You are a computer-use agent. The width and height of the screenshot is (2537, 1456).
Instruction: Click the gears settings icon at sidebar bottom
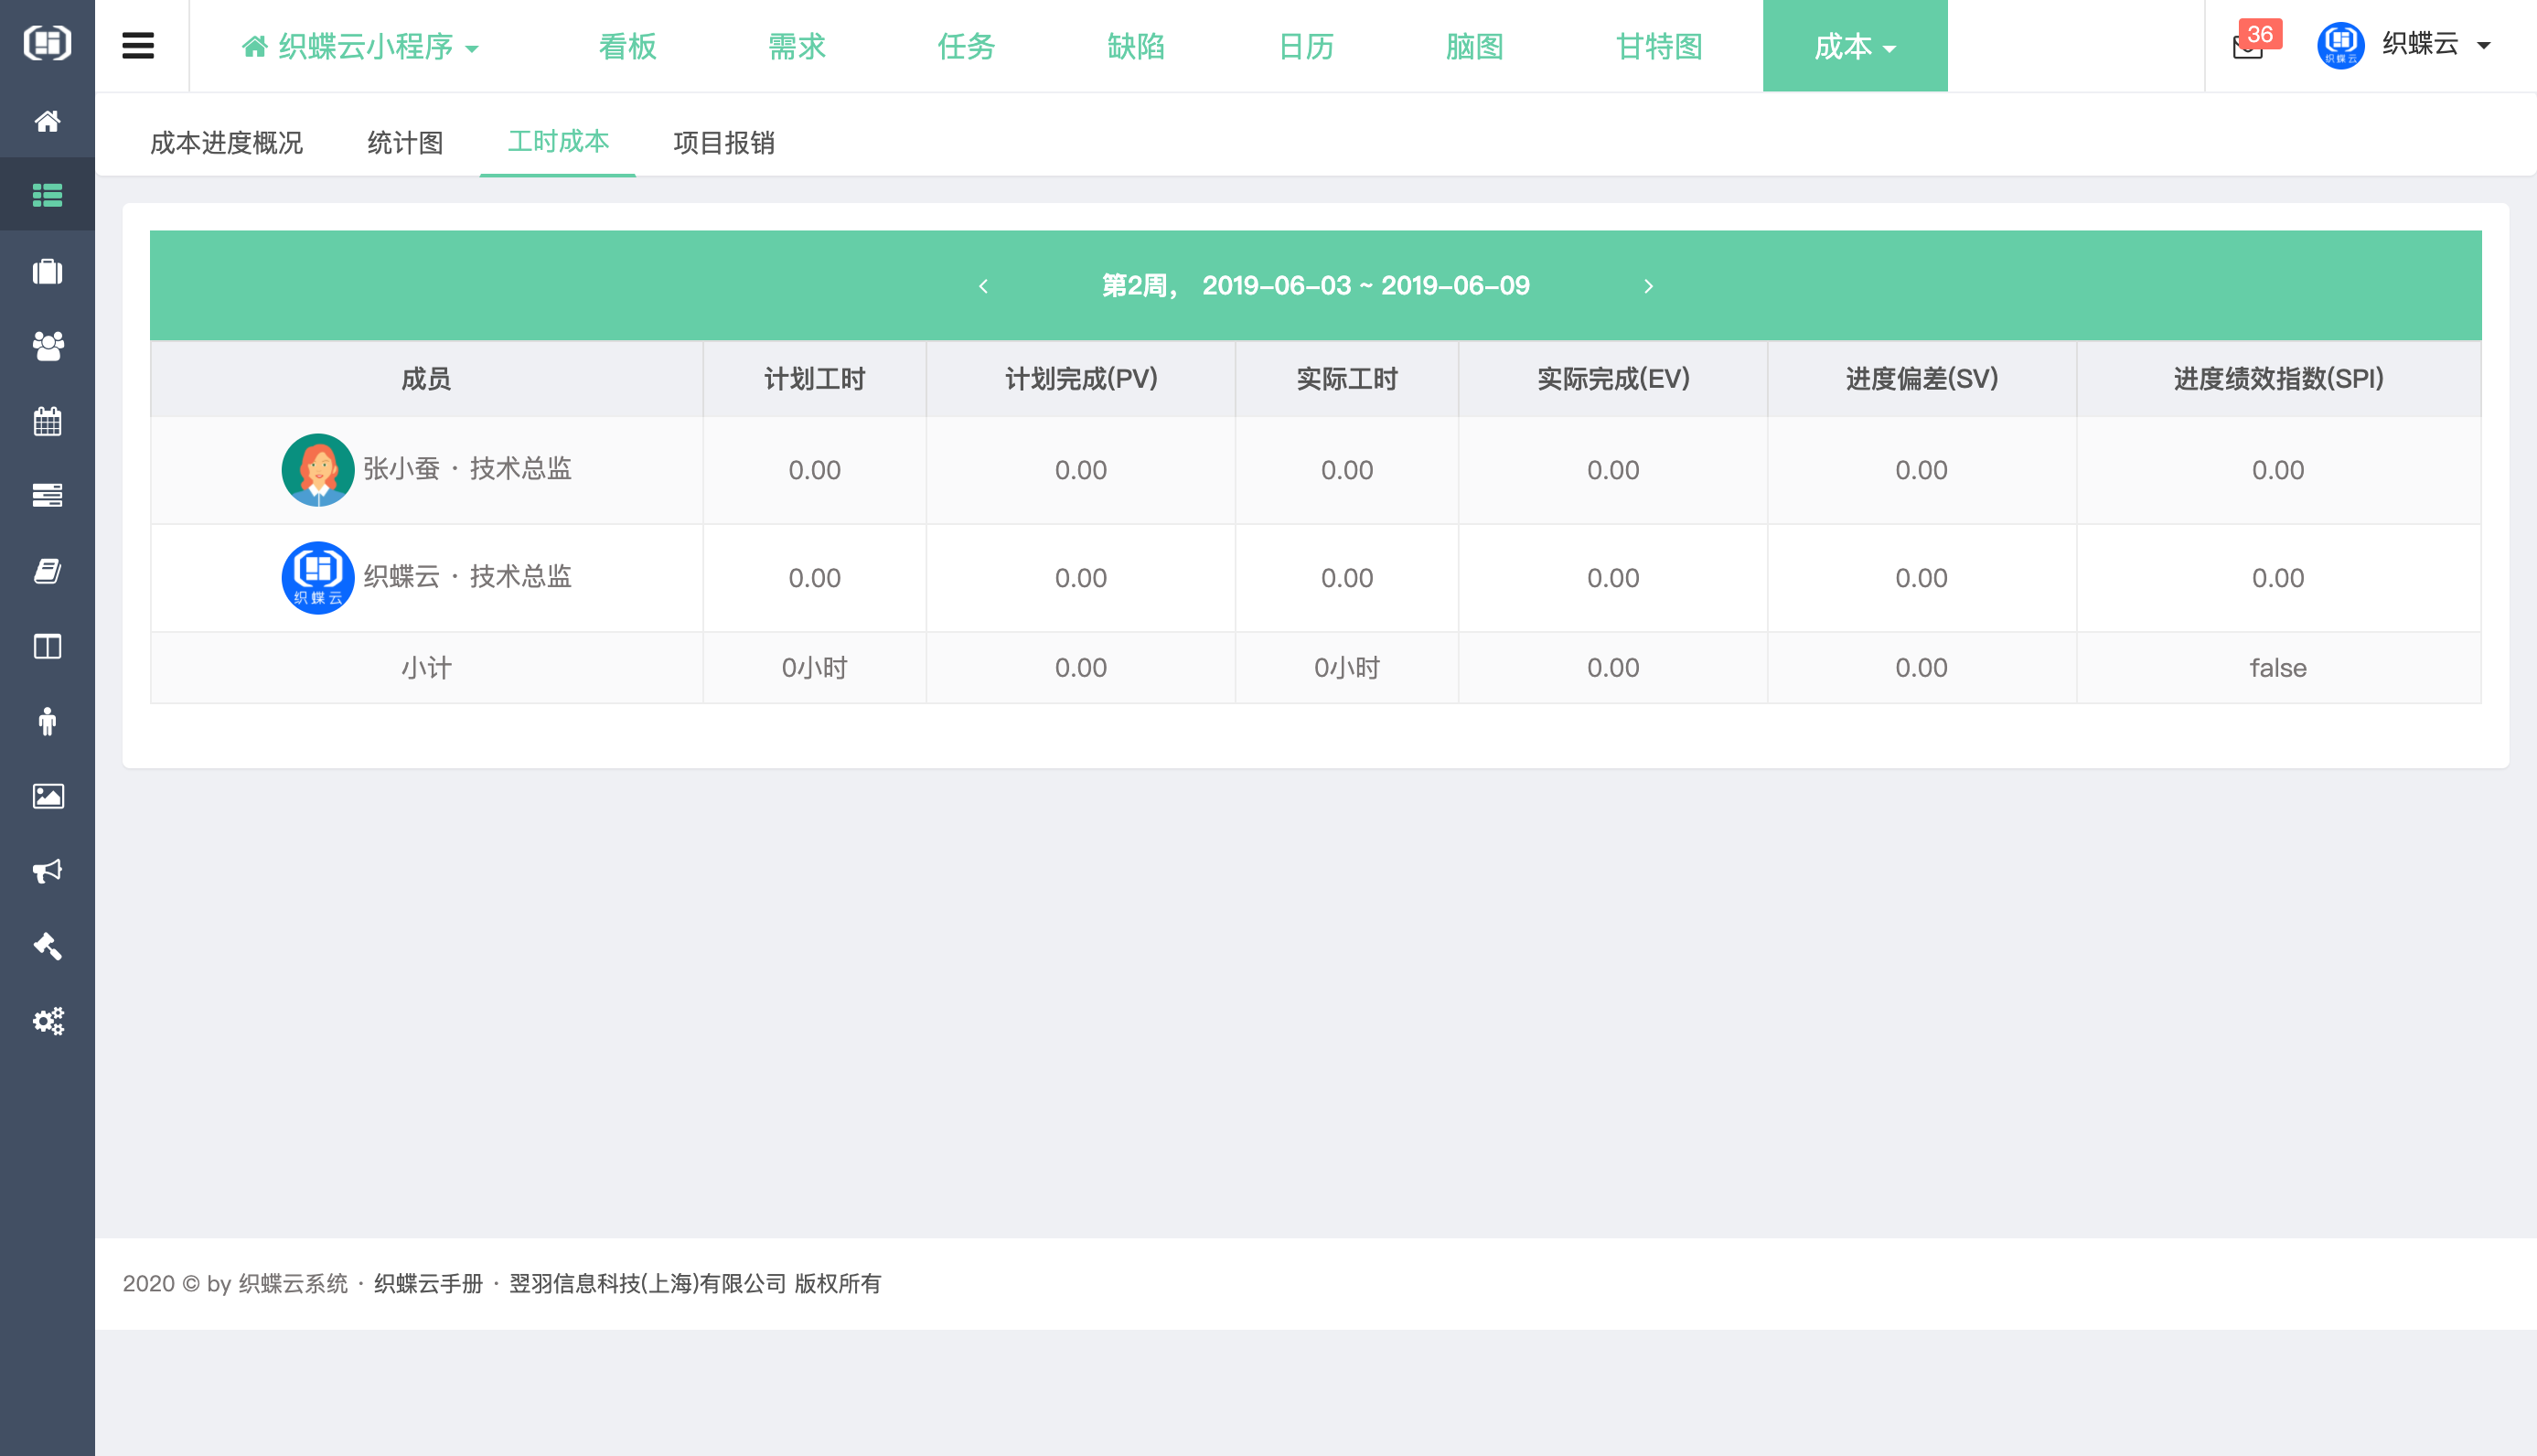(x=47, y=1021)
